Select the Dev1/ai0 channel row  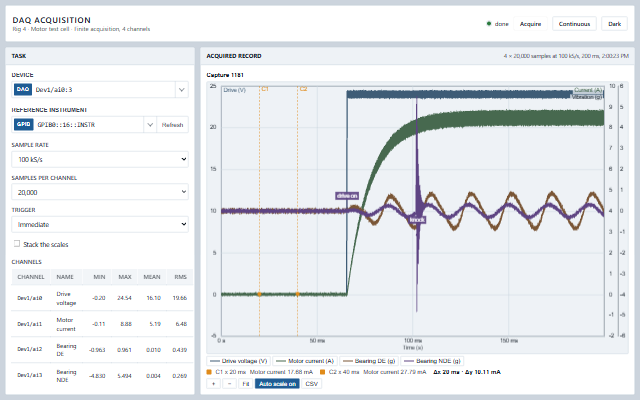[102, 298]
